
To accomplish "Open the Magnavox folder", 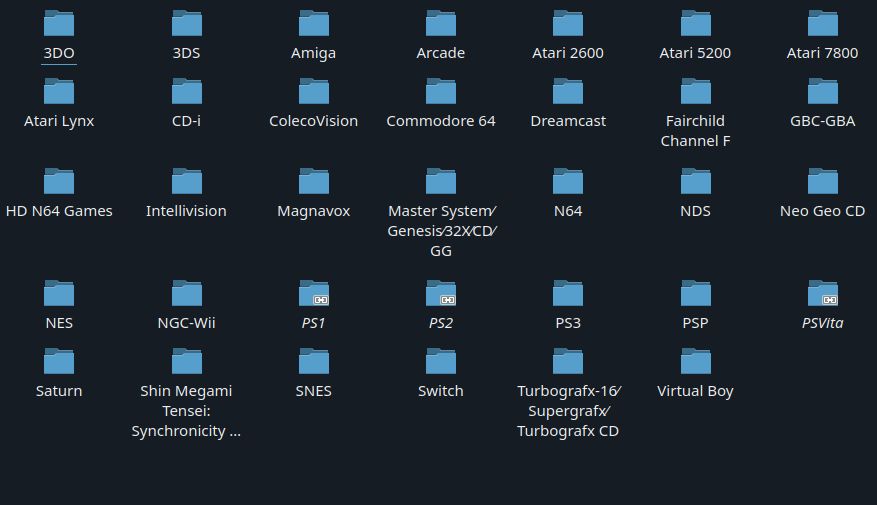I will coord(313,182).
